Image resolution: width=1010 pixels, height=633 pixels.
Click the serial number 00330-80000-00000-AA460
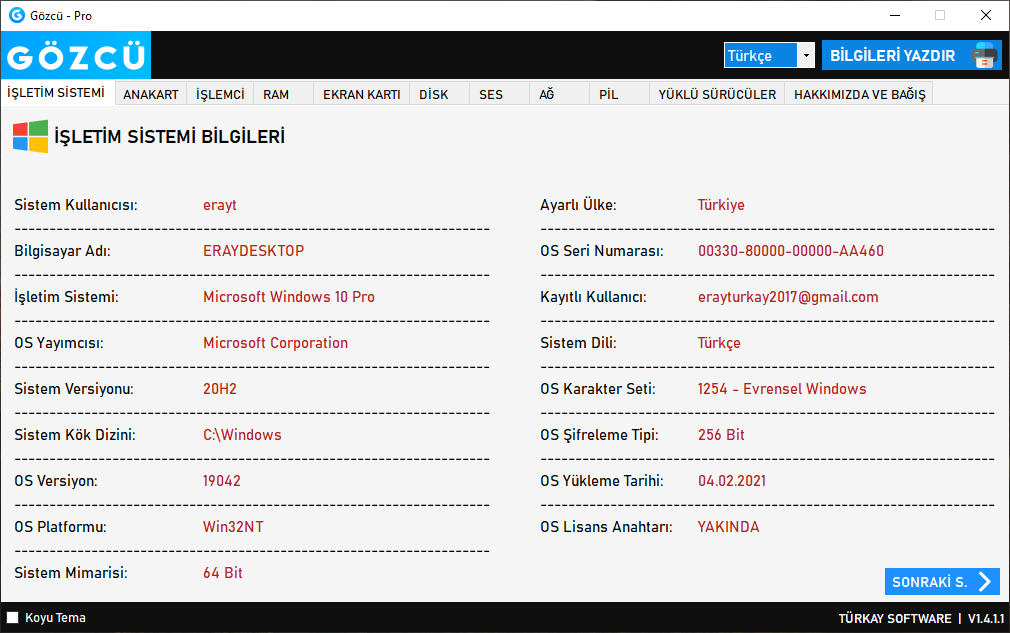coord(791,250)
